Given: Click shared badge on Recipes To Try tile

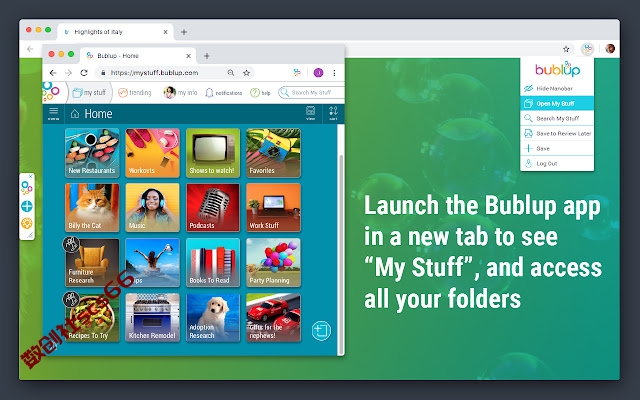Looking at the screenshot, I should tap(71, 300).
